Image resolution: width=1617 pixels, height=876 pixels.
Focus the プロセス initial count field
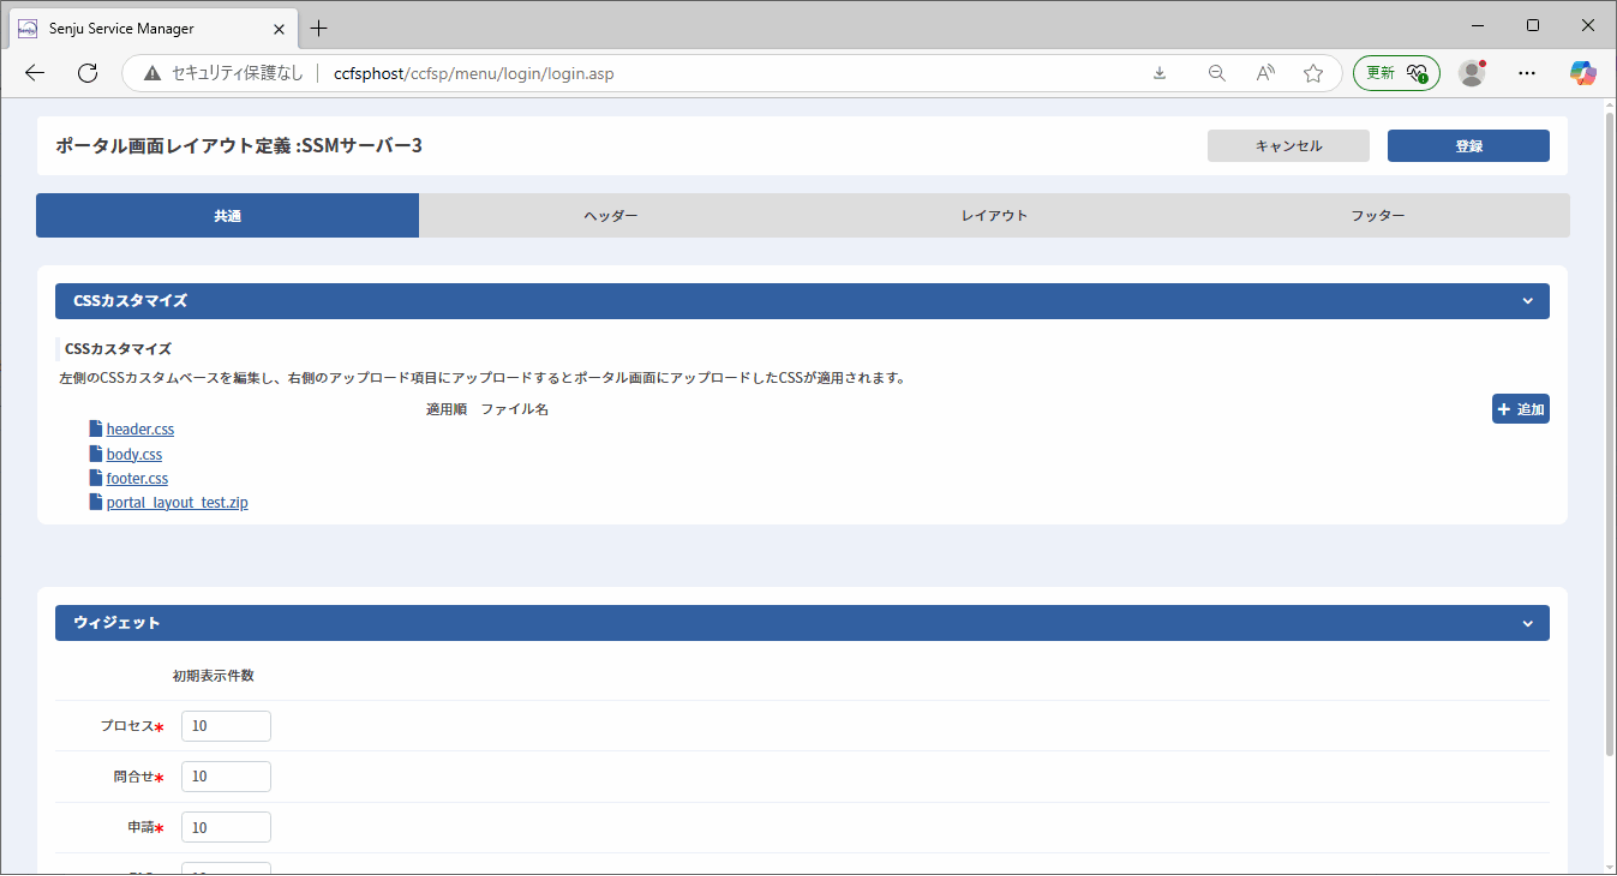click(226, 726)
